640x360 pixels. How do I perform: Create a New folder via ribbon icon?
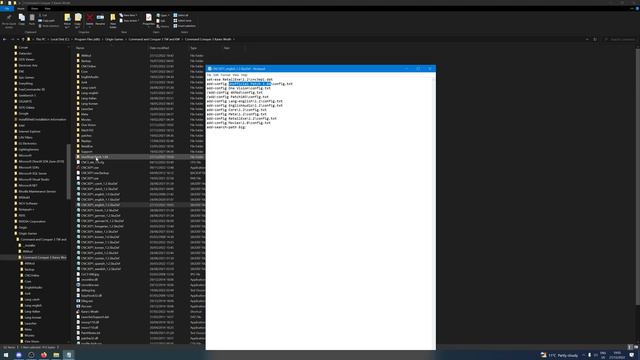click(113, 20)
